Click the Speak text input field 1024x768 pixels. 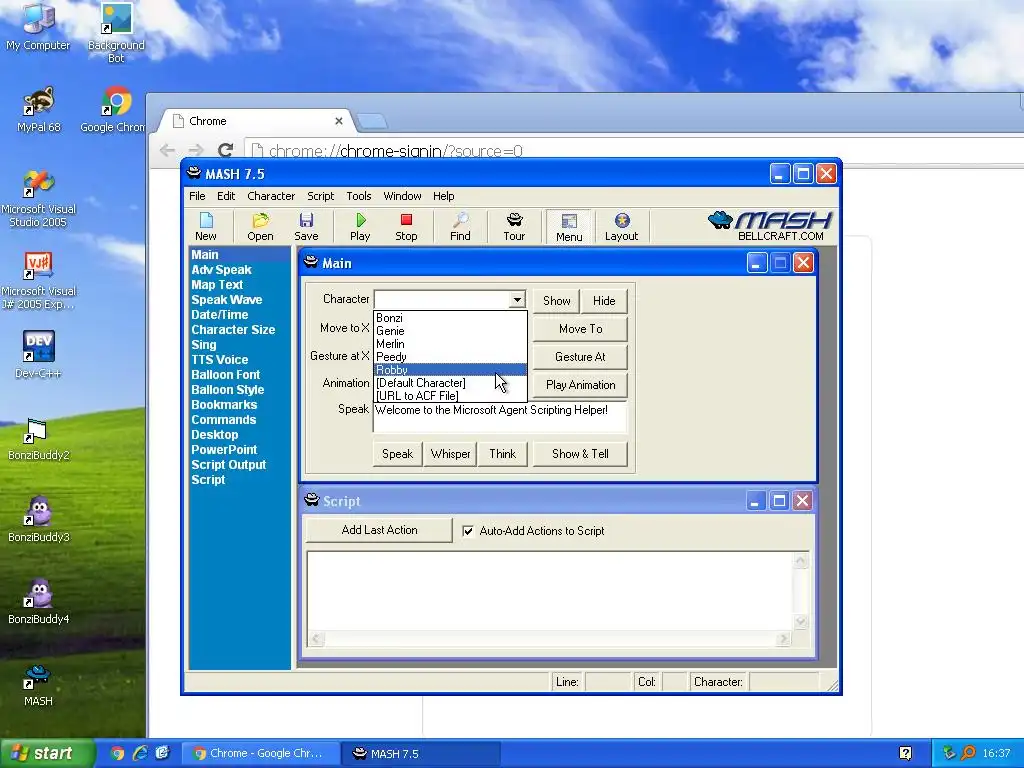point(500,418)
